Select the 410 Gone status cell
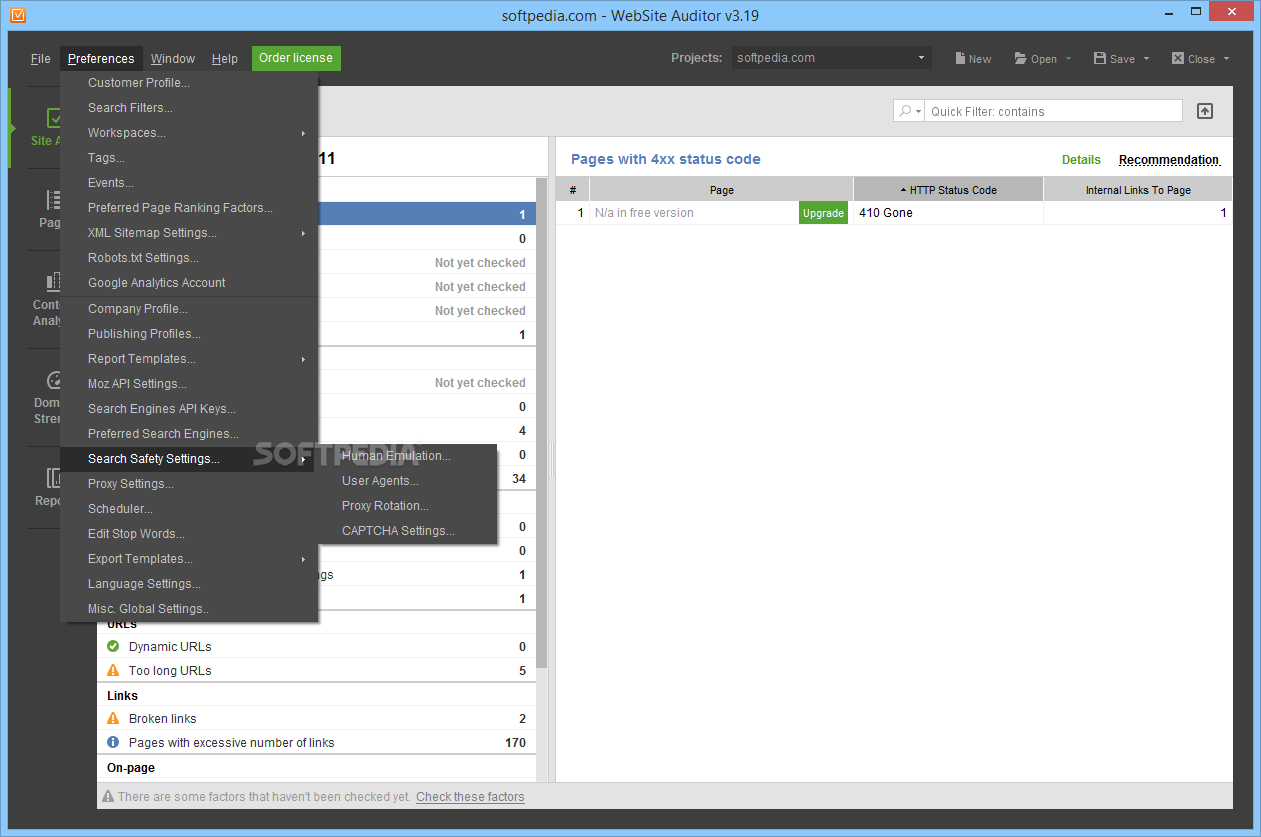The width and height of the screenshot is (1261, 837). pyautogui.click(x=948, y=213)
